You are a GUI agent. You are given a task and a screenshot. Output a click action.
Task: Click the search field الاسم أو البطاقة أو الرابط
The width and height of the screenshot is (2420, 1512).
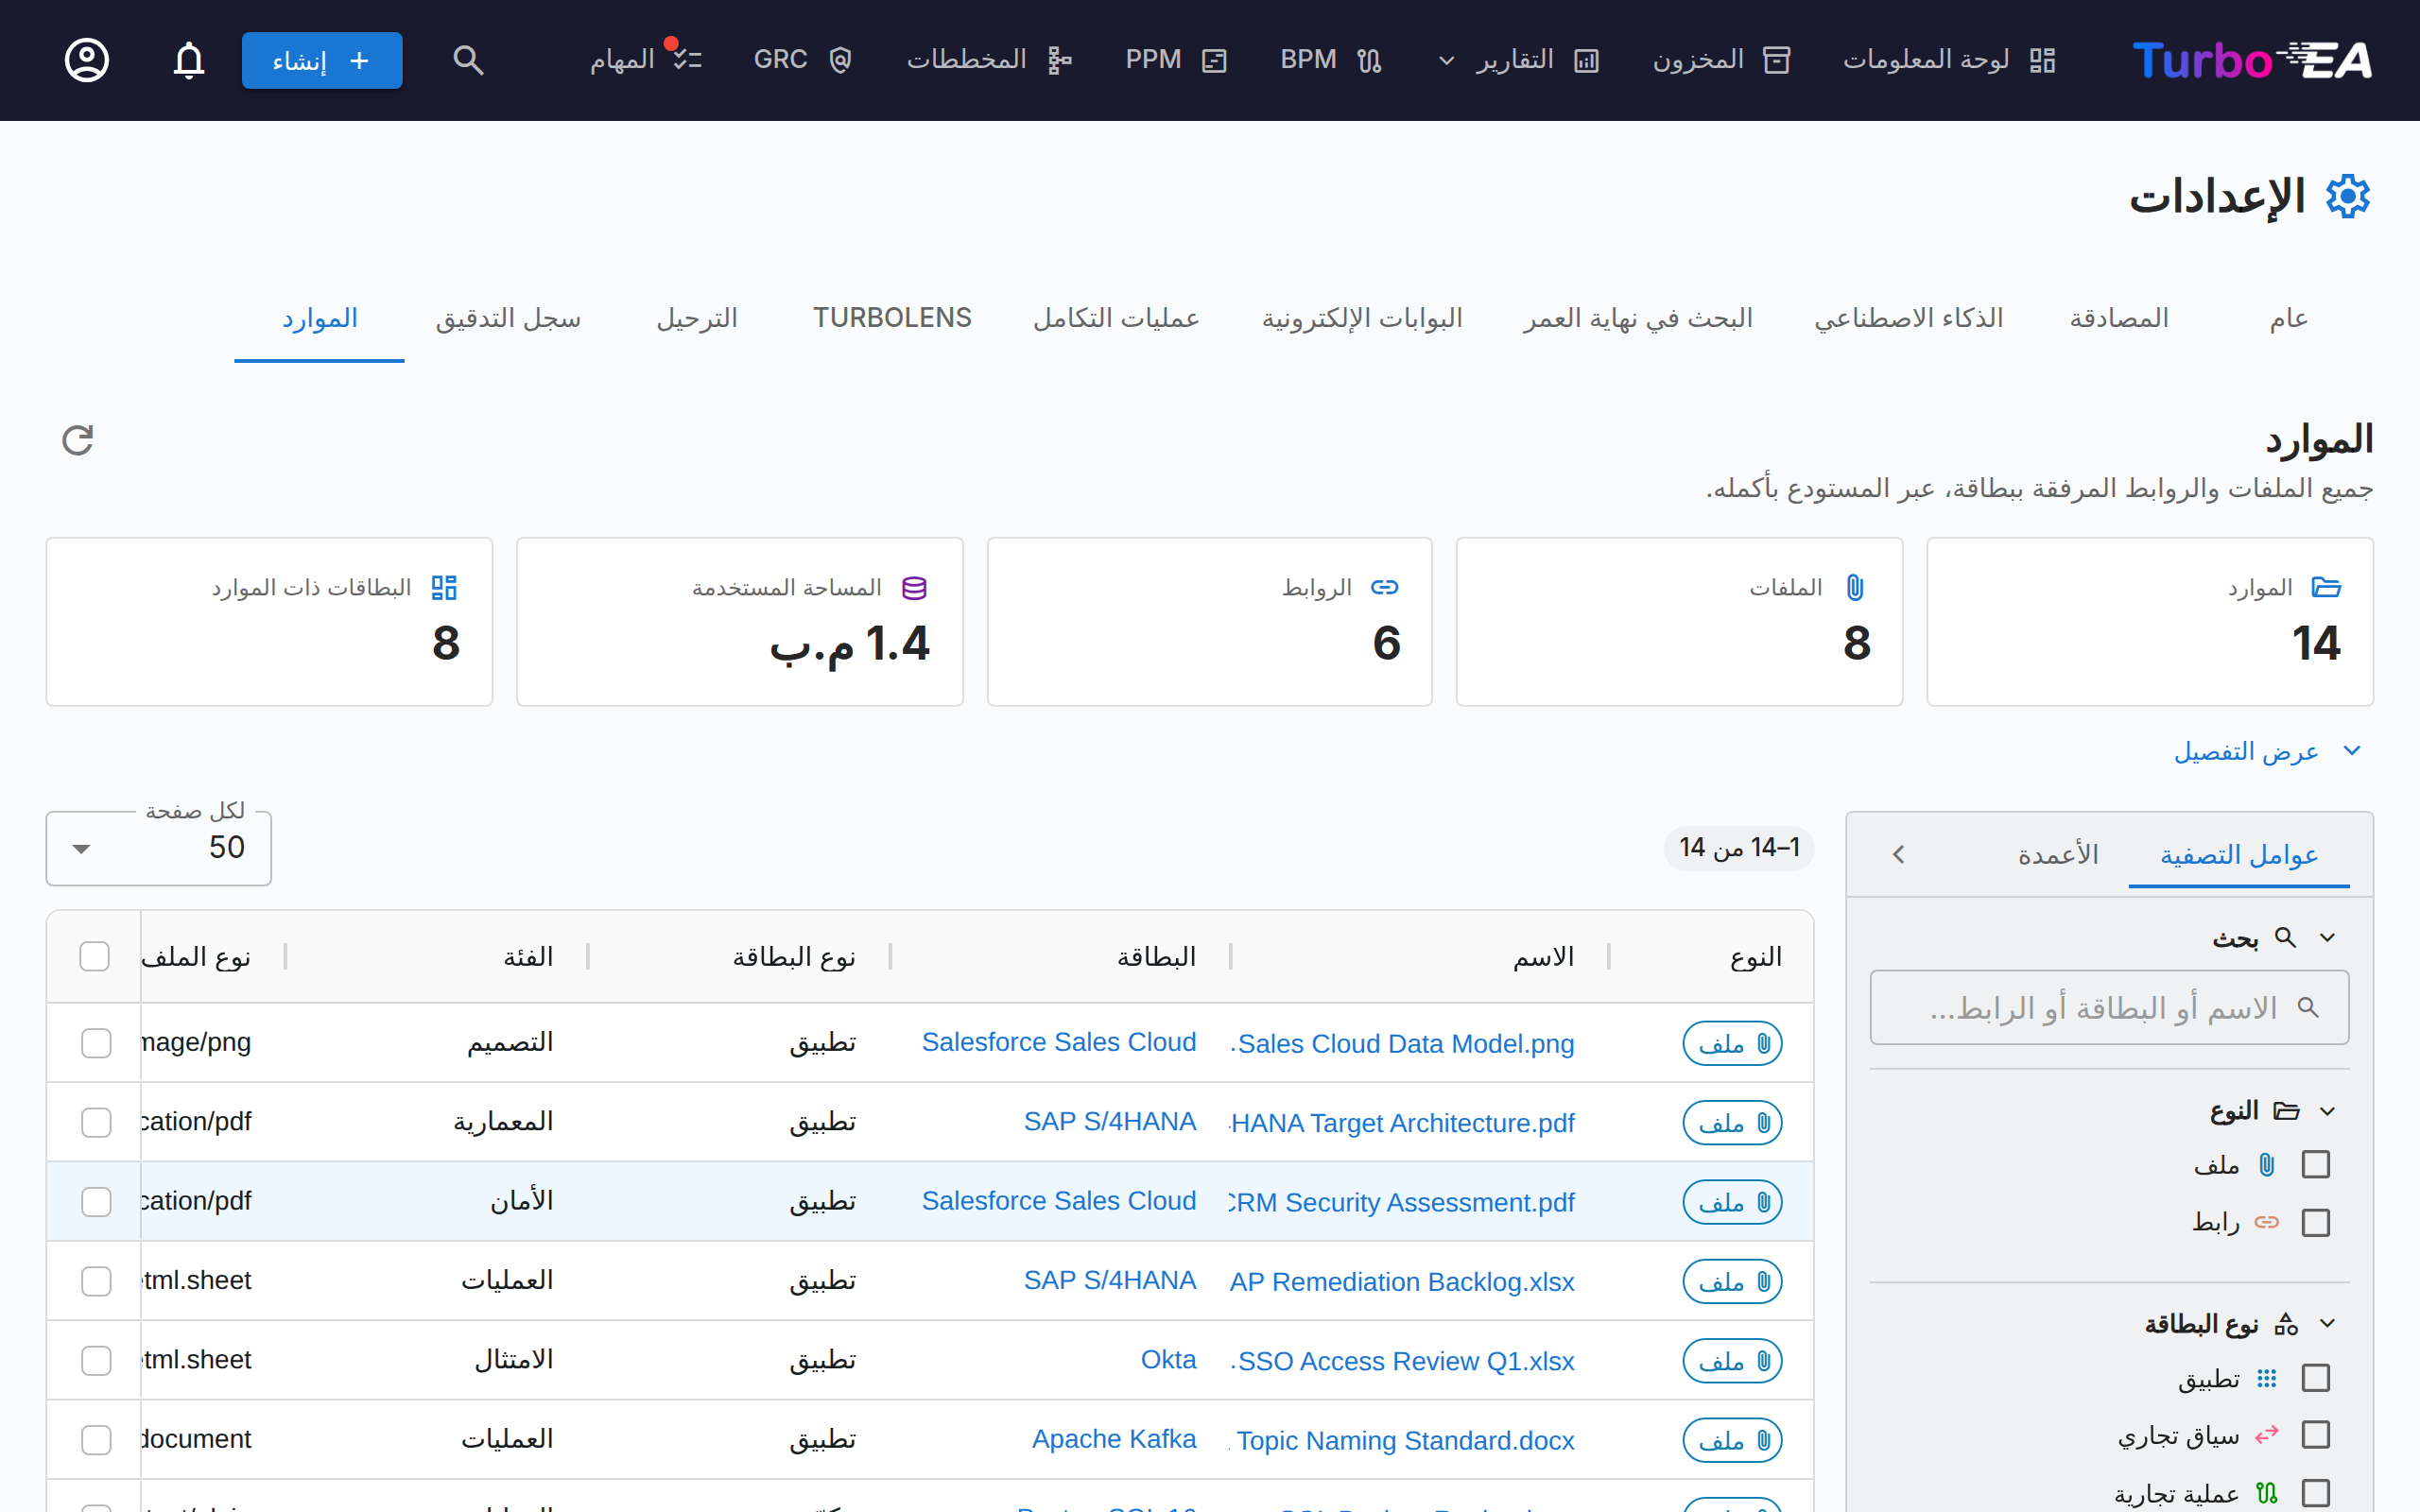pos(2110,1008)
